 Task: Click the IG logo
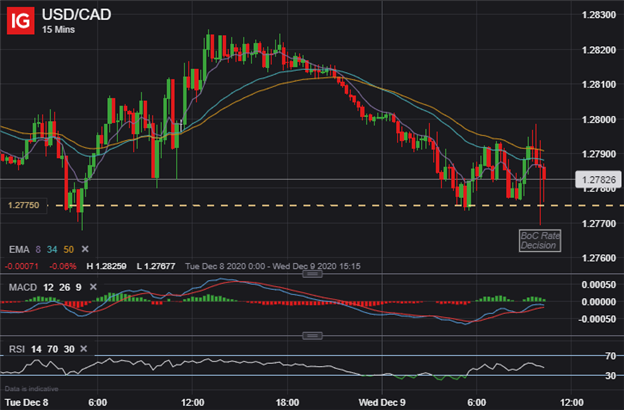tap(20, 21)
